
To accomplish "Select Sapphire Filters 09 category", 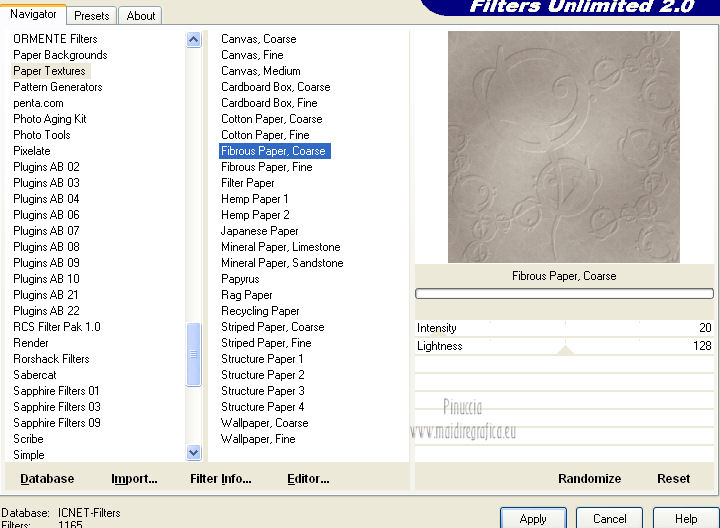I will click(x=57, y=423).
